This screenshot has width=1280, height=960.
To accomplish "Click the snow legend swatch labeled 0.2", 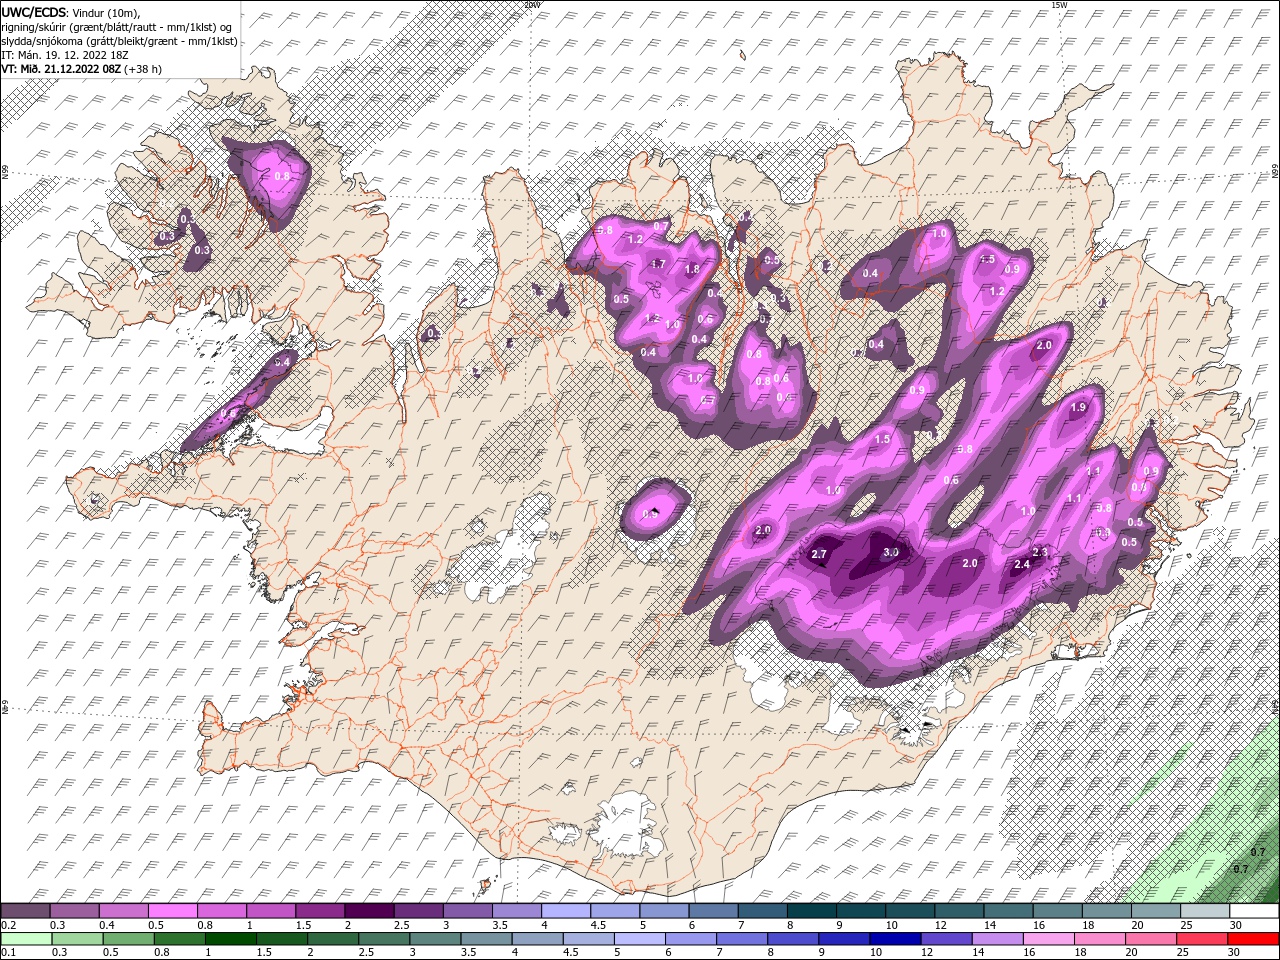I will click(25, 911).
